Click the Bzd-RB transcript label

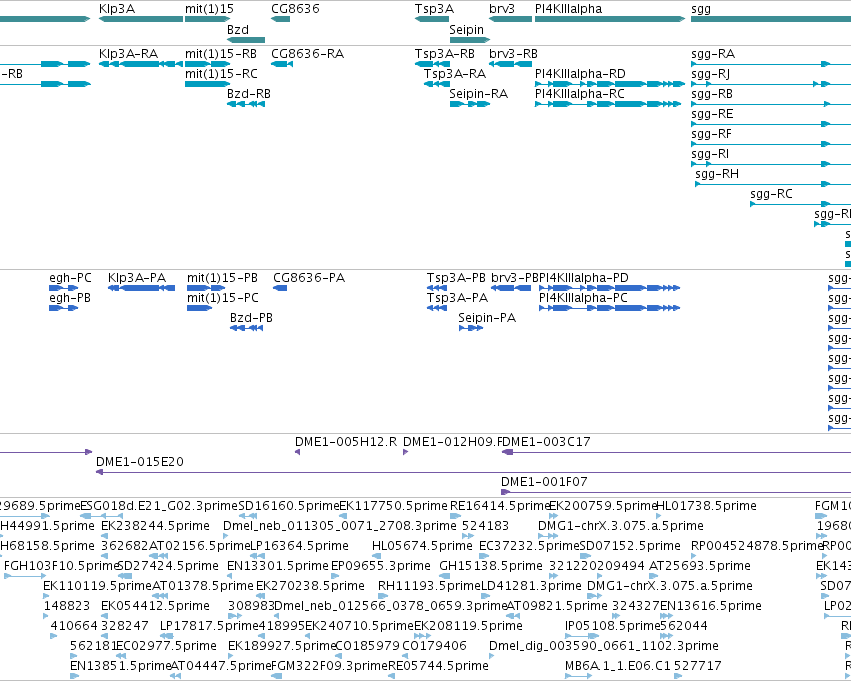pyautogui.click(x=249, y=94)
